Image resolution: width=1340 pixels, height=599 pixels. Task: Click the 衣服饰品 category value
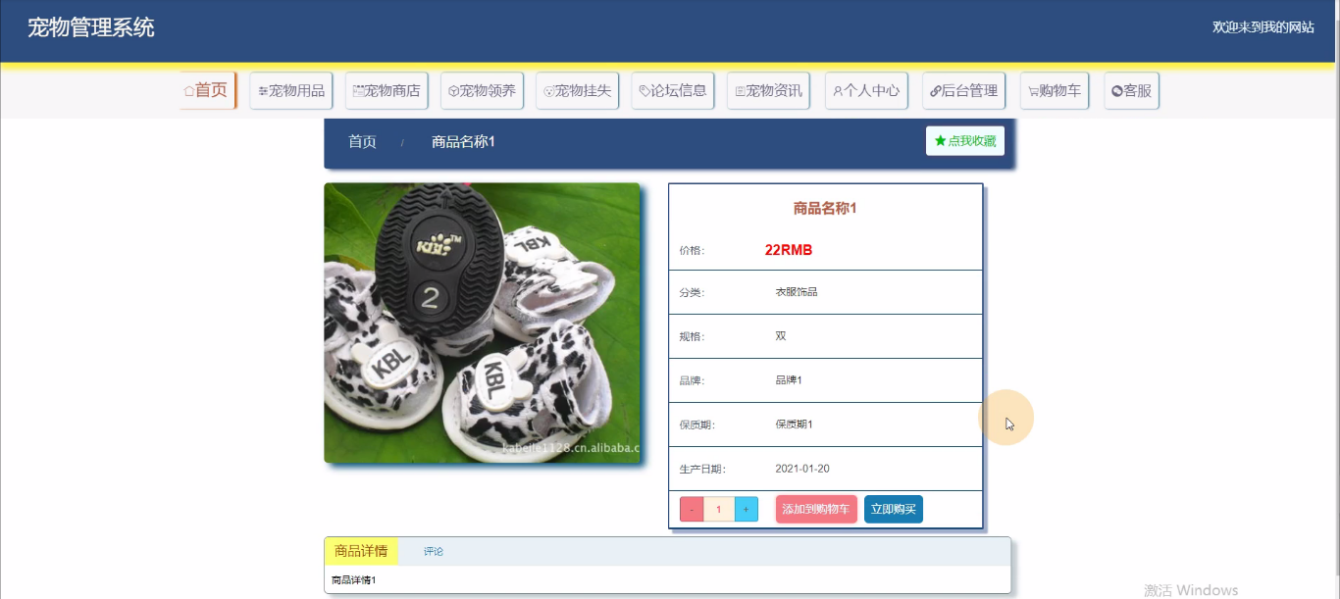[796, 292]
